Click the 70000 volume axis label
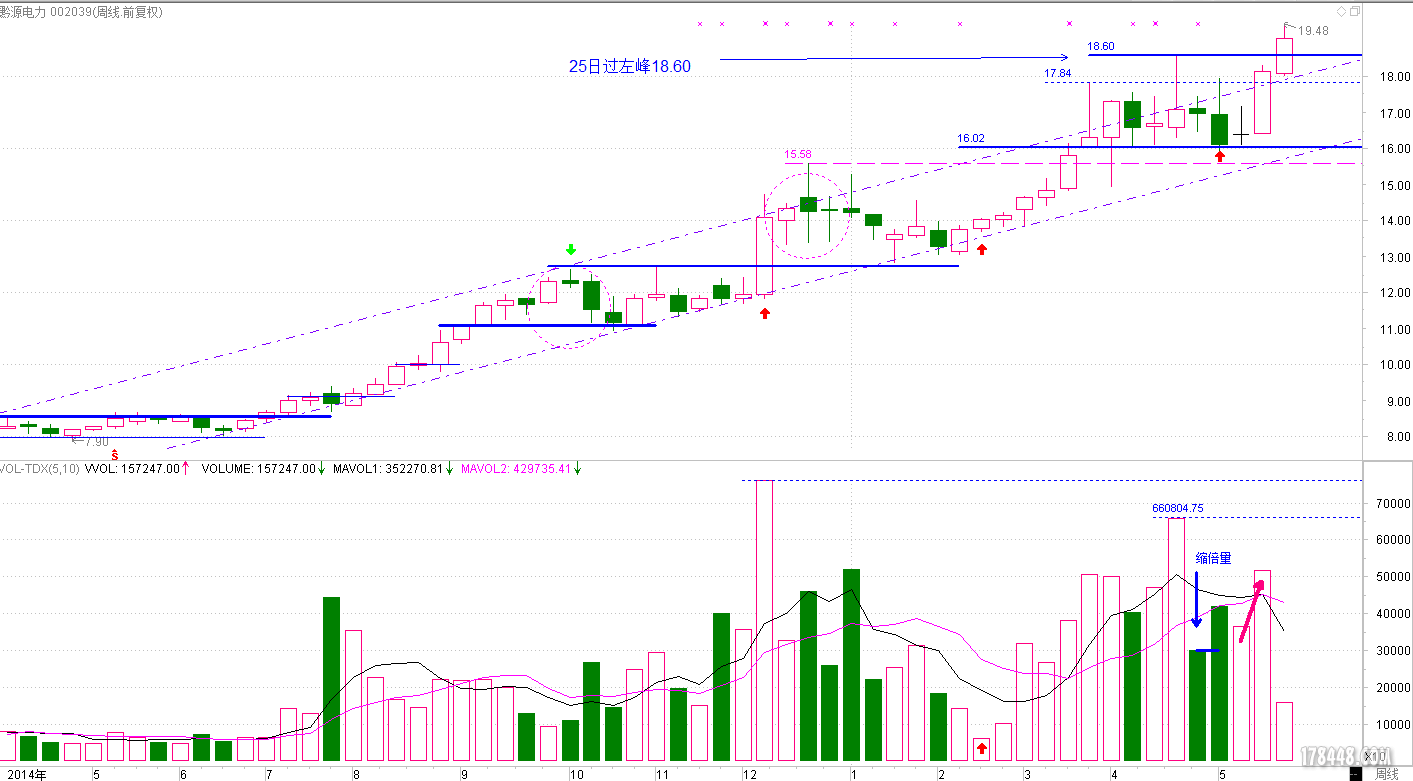The image size is (1413, 781). pyautogui.click(x=1392, y=504)
